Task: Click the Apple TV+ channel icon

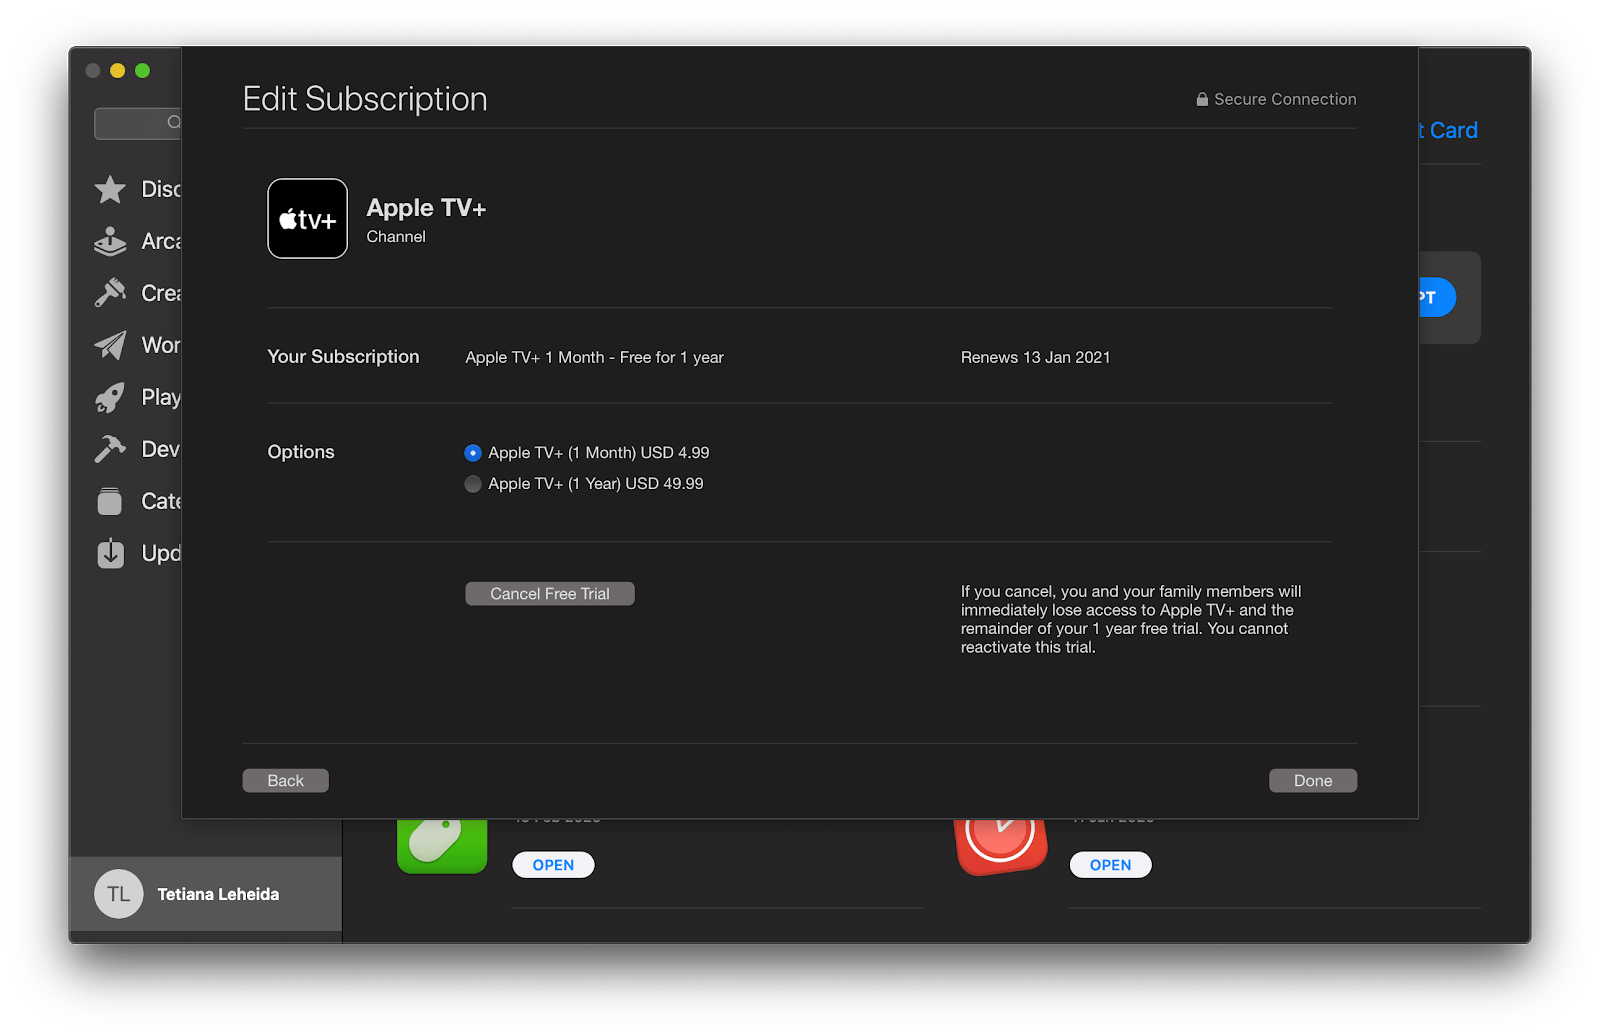Action: 307,218
